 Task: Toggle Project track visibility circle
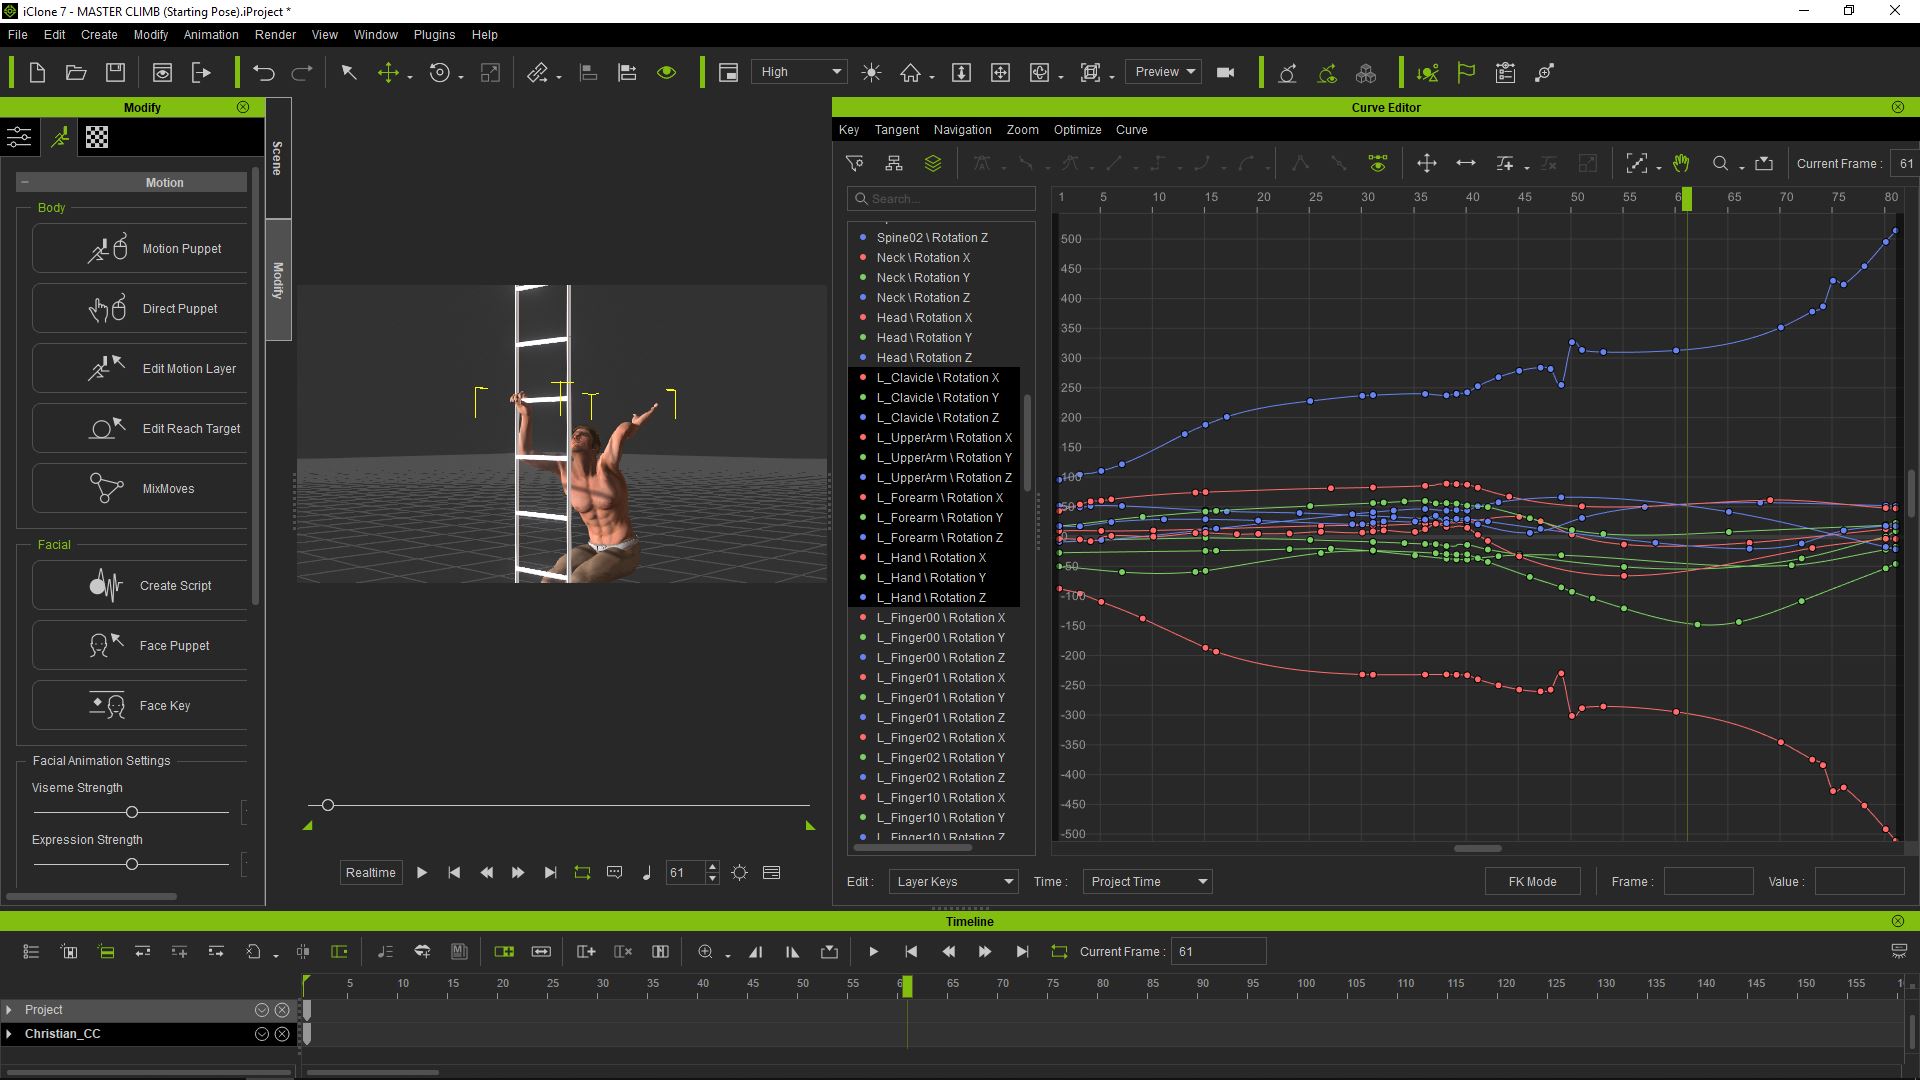(x=262, y=1009)
